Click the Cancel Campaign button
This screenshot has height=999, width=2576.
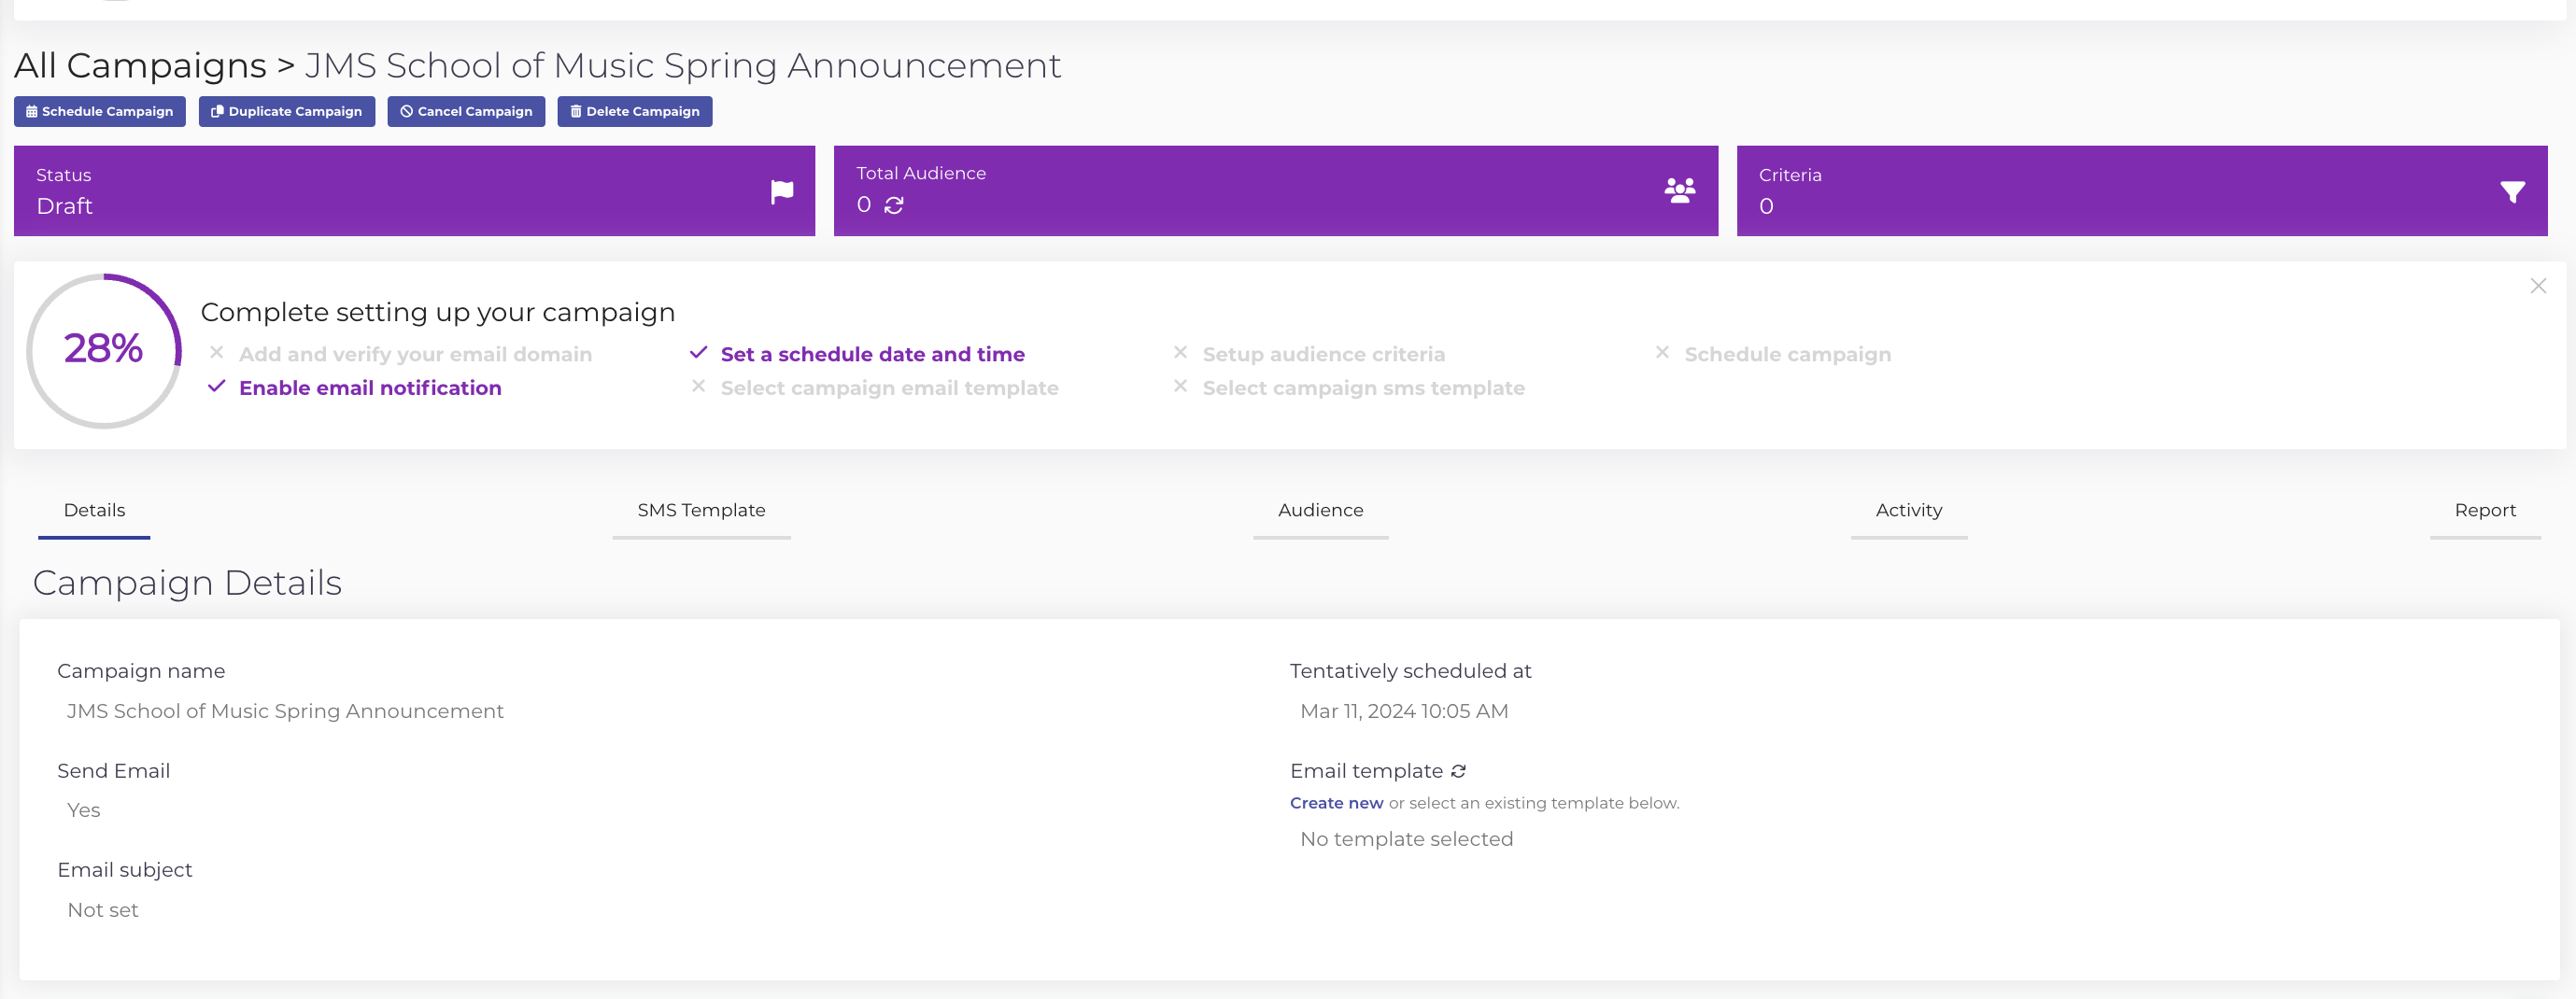[x=466, y=111]
